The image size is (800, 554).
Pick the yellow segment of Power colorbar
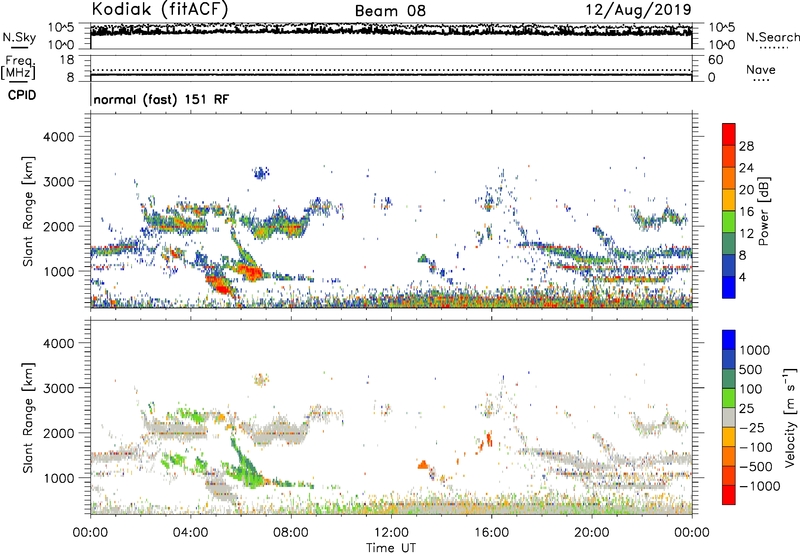[x=729, y=200]
